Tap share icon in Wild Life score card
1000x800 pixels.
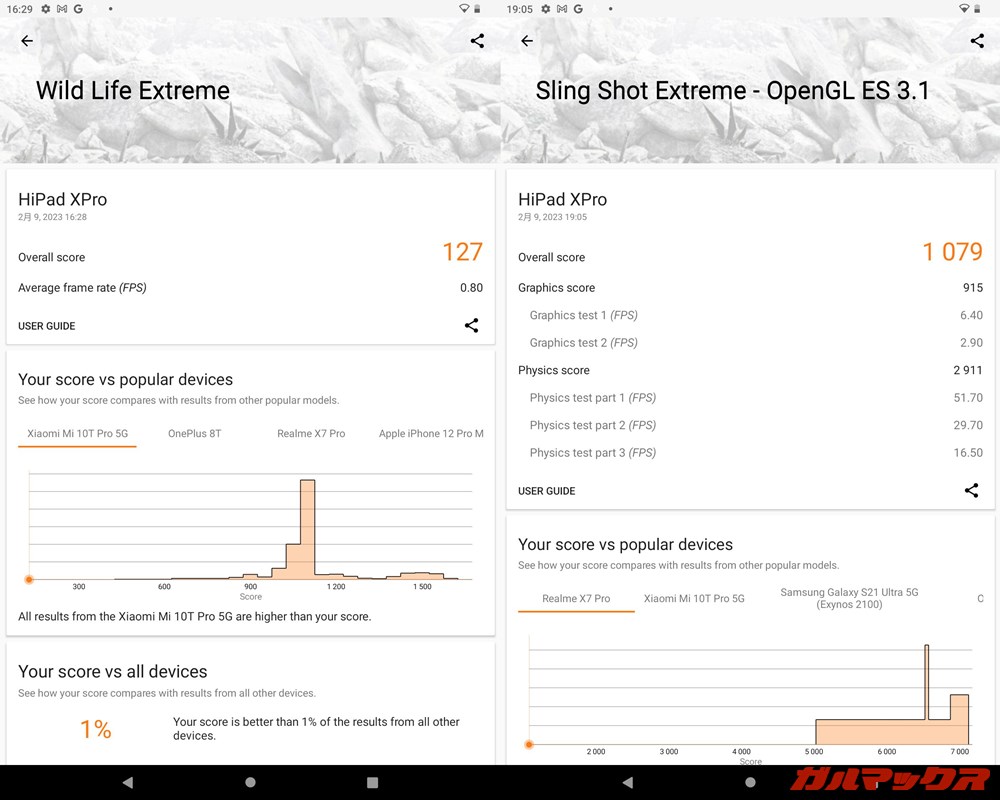(x=471, y=325)
